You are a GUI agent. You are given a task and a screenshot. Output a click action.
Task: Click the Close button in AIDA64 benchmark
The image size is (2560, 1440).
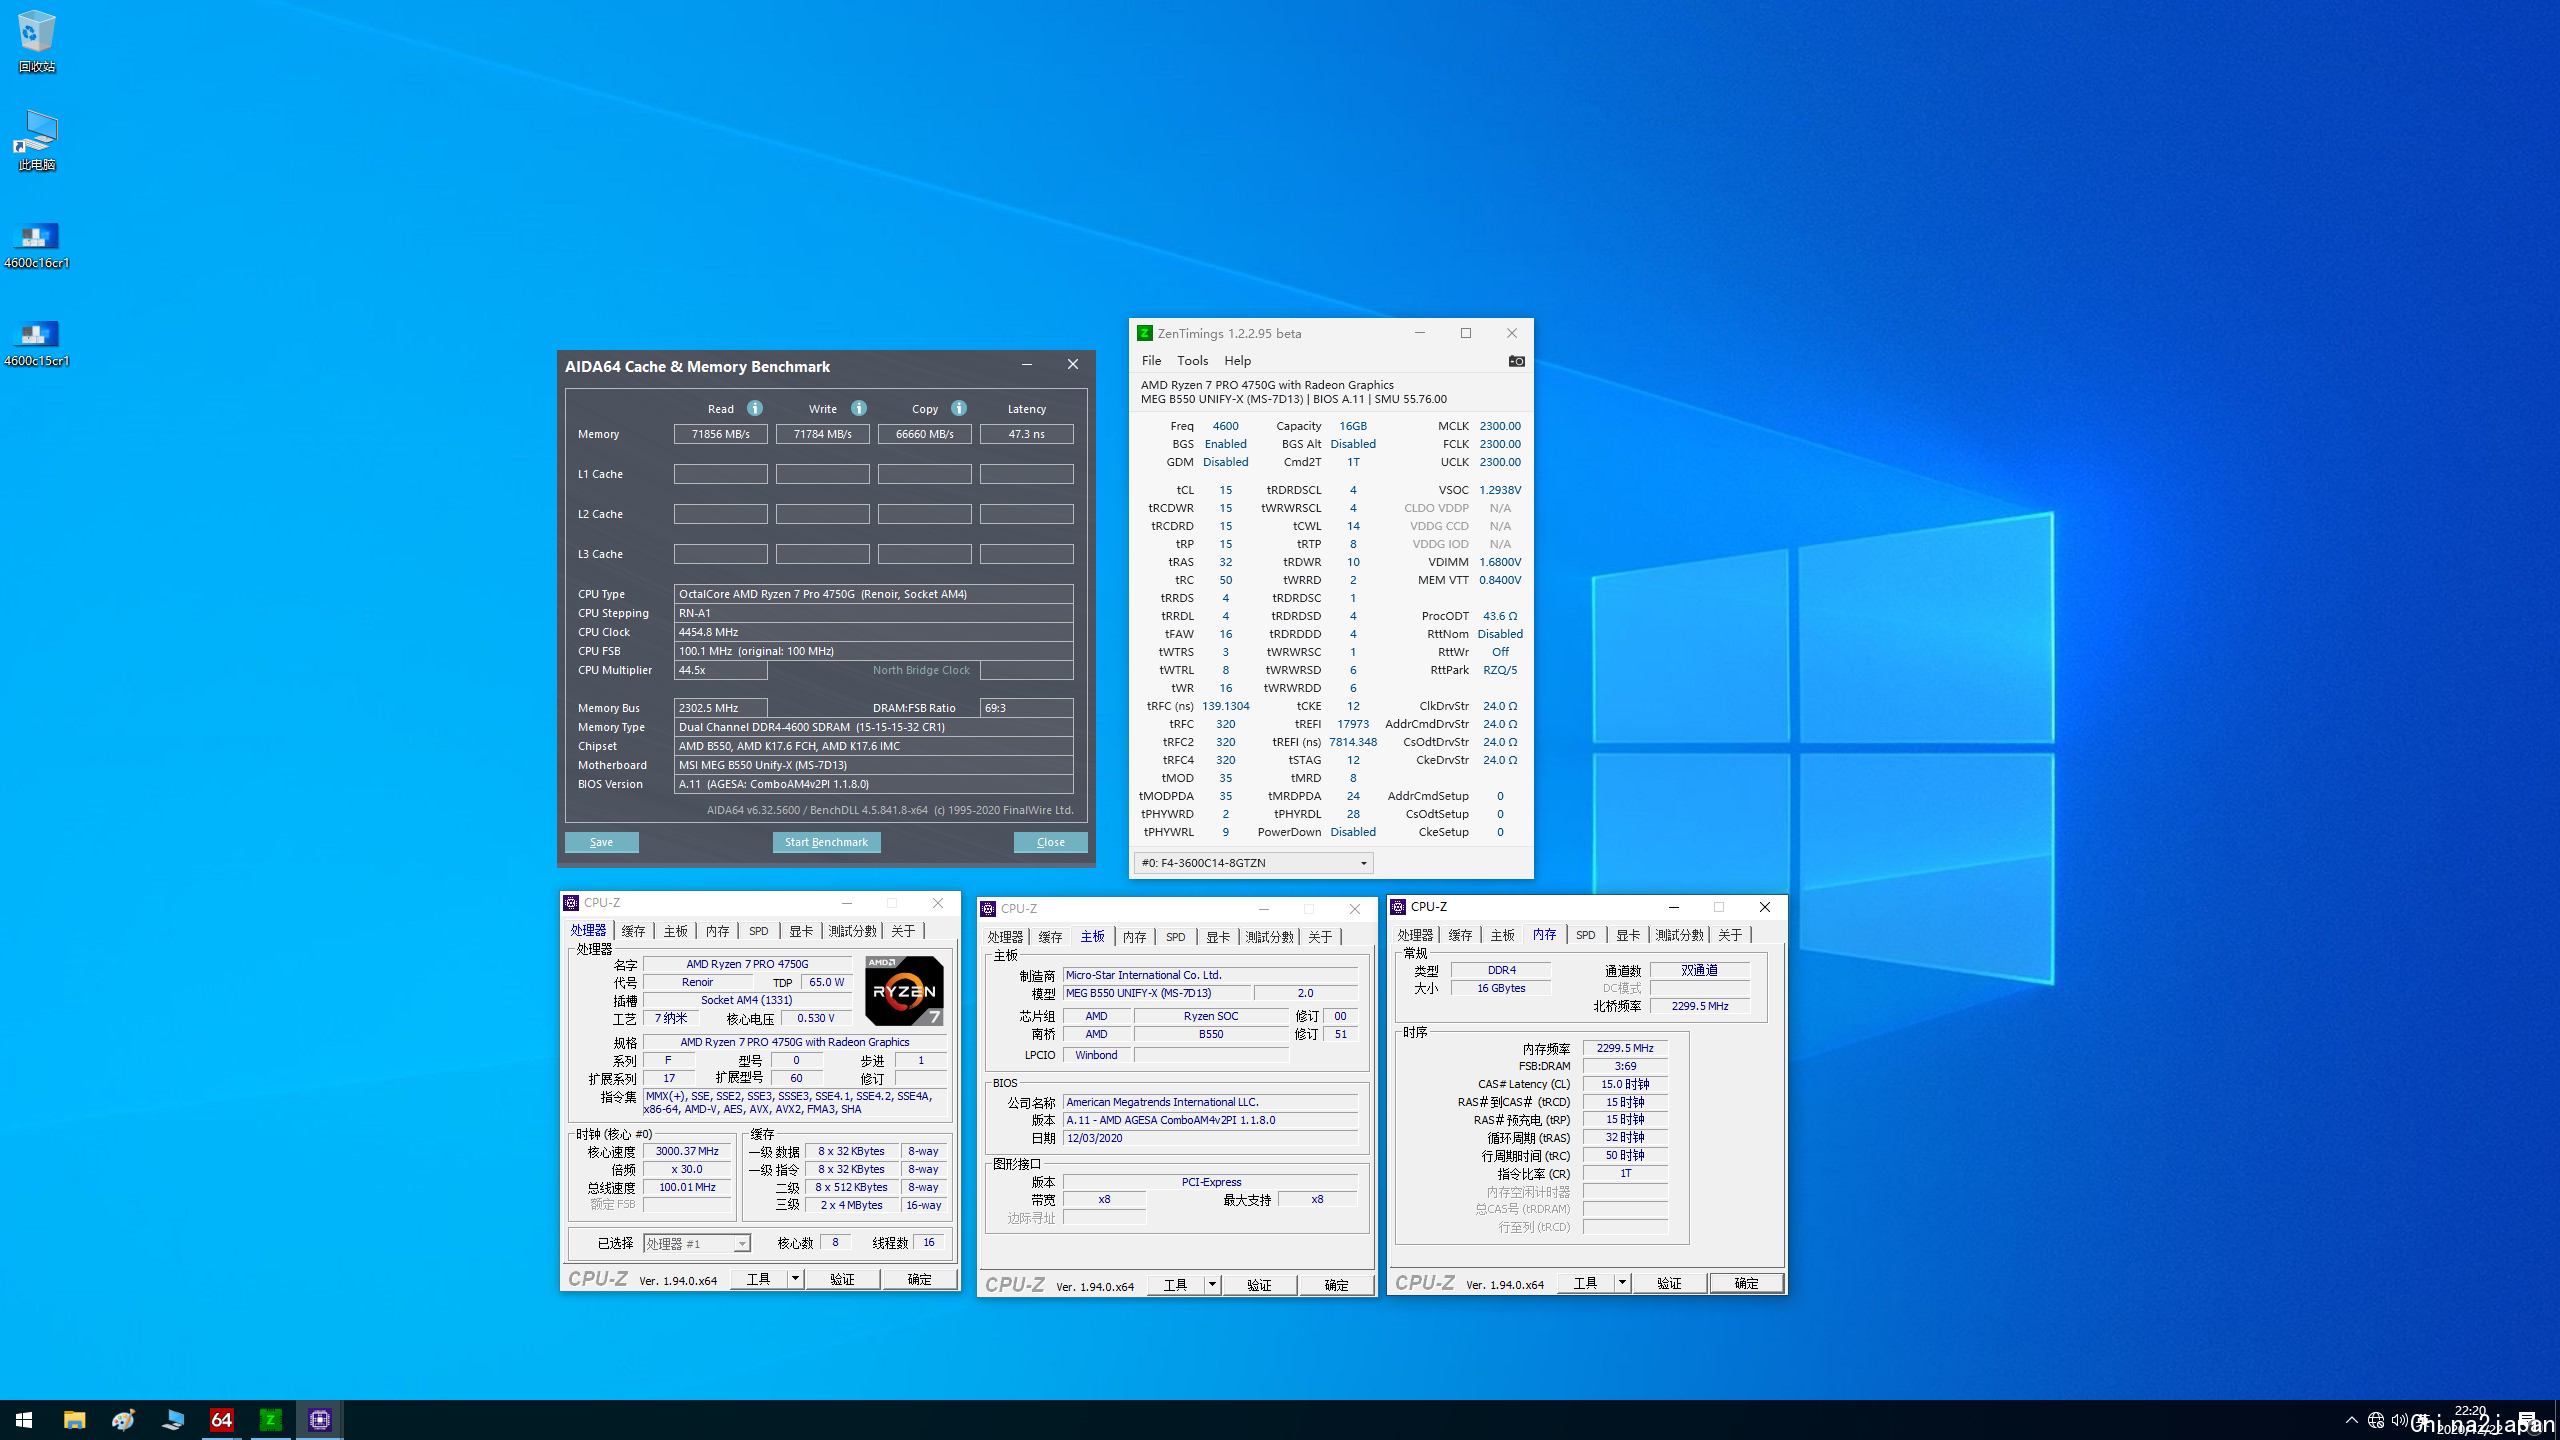pos(1050,842)
